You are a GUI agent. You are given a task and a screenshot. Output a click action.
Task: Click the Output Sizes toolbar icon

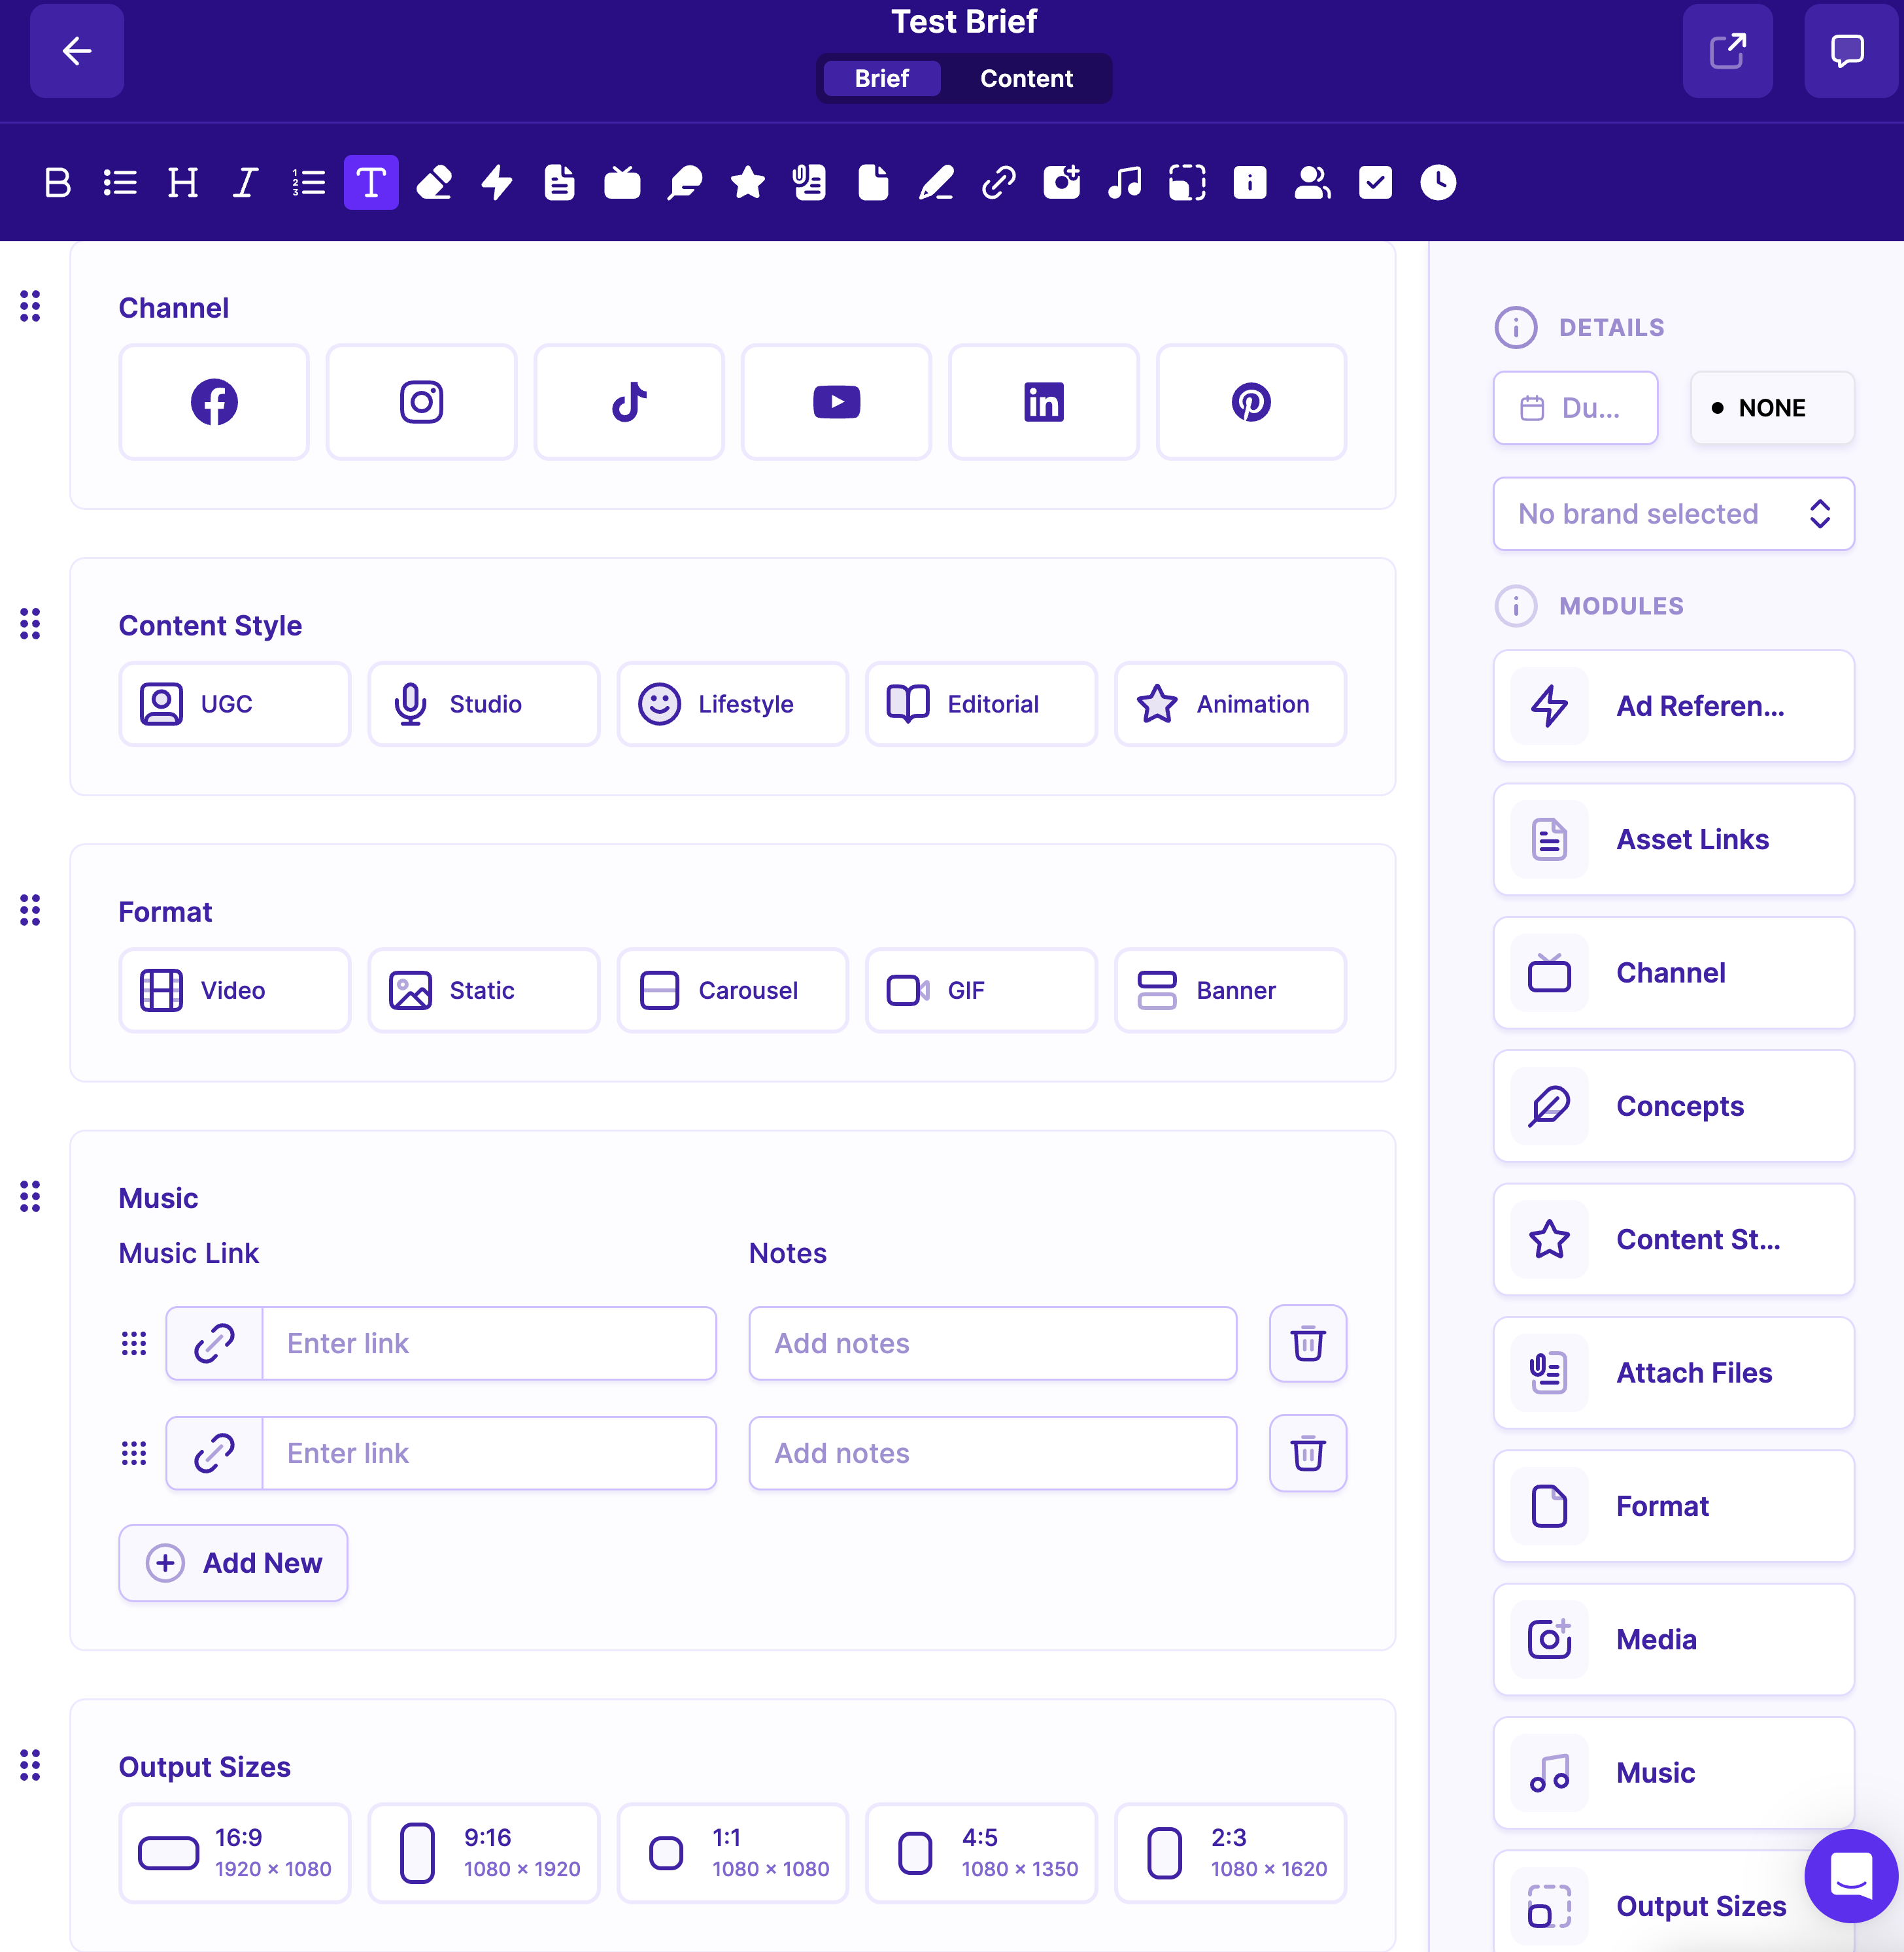(1187, 183)
